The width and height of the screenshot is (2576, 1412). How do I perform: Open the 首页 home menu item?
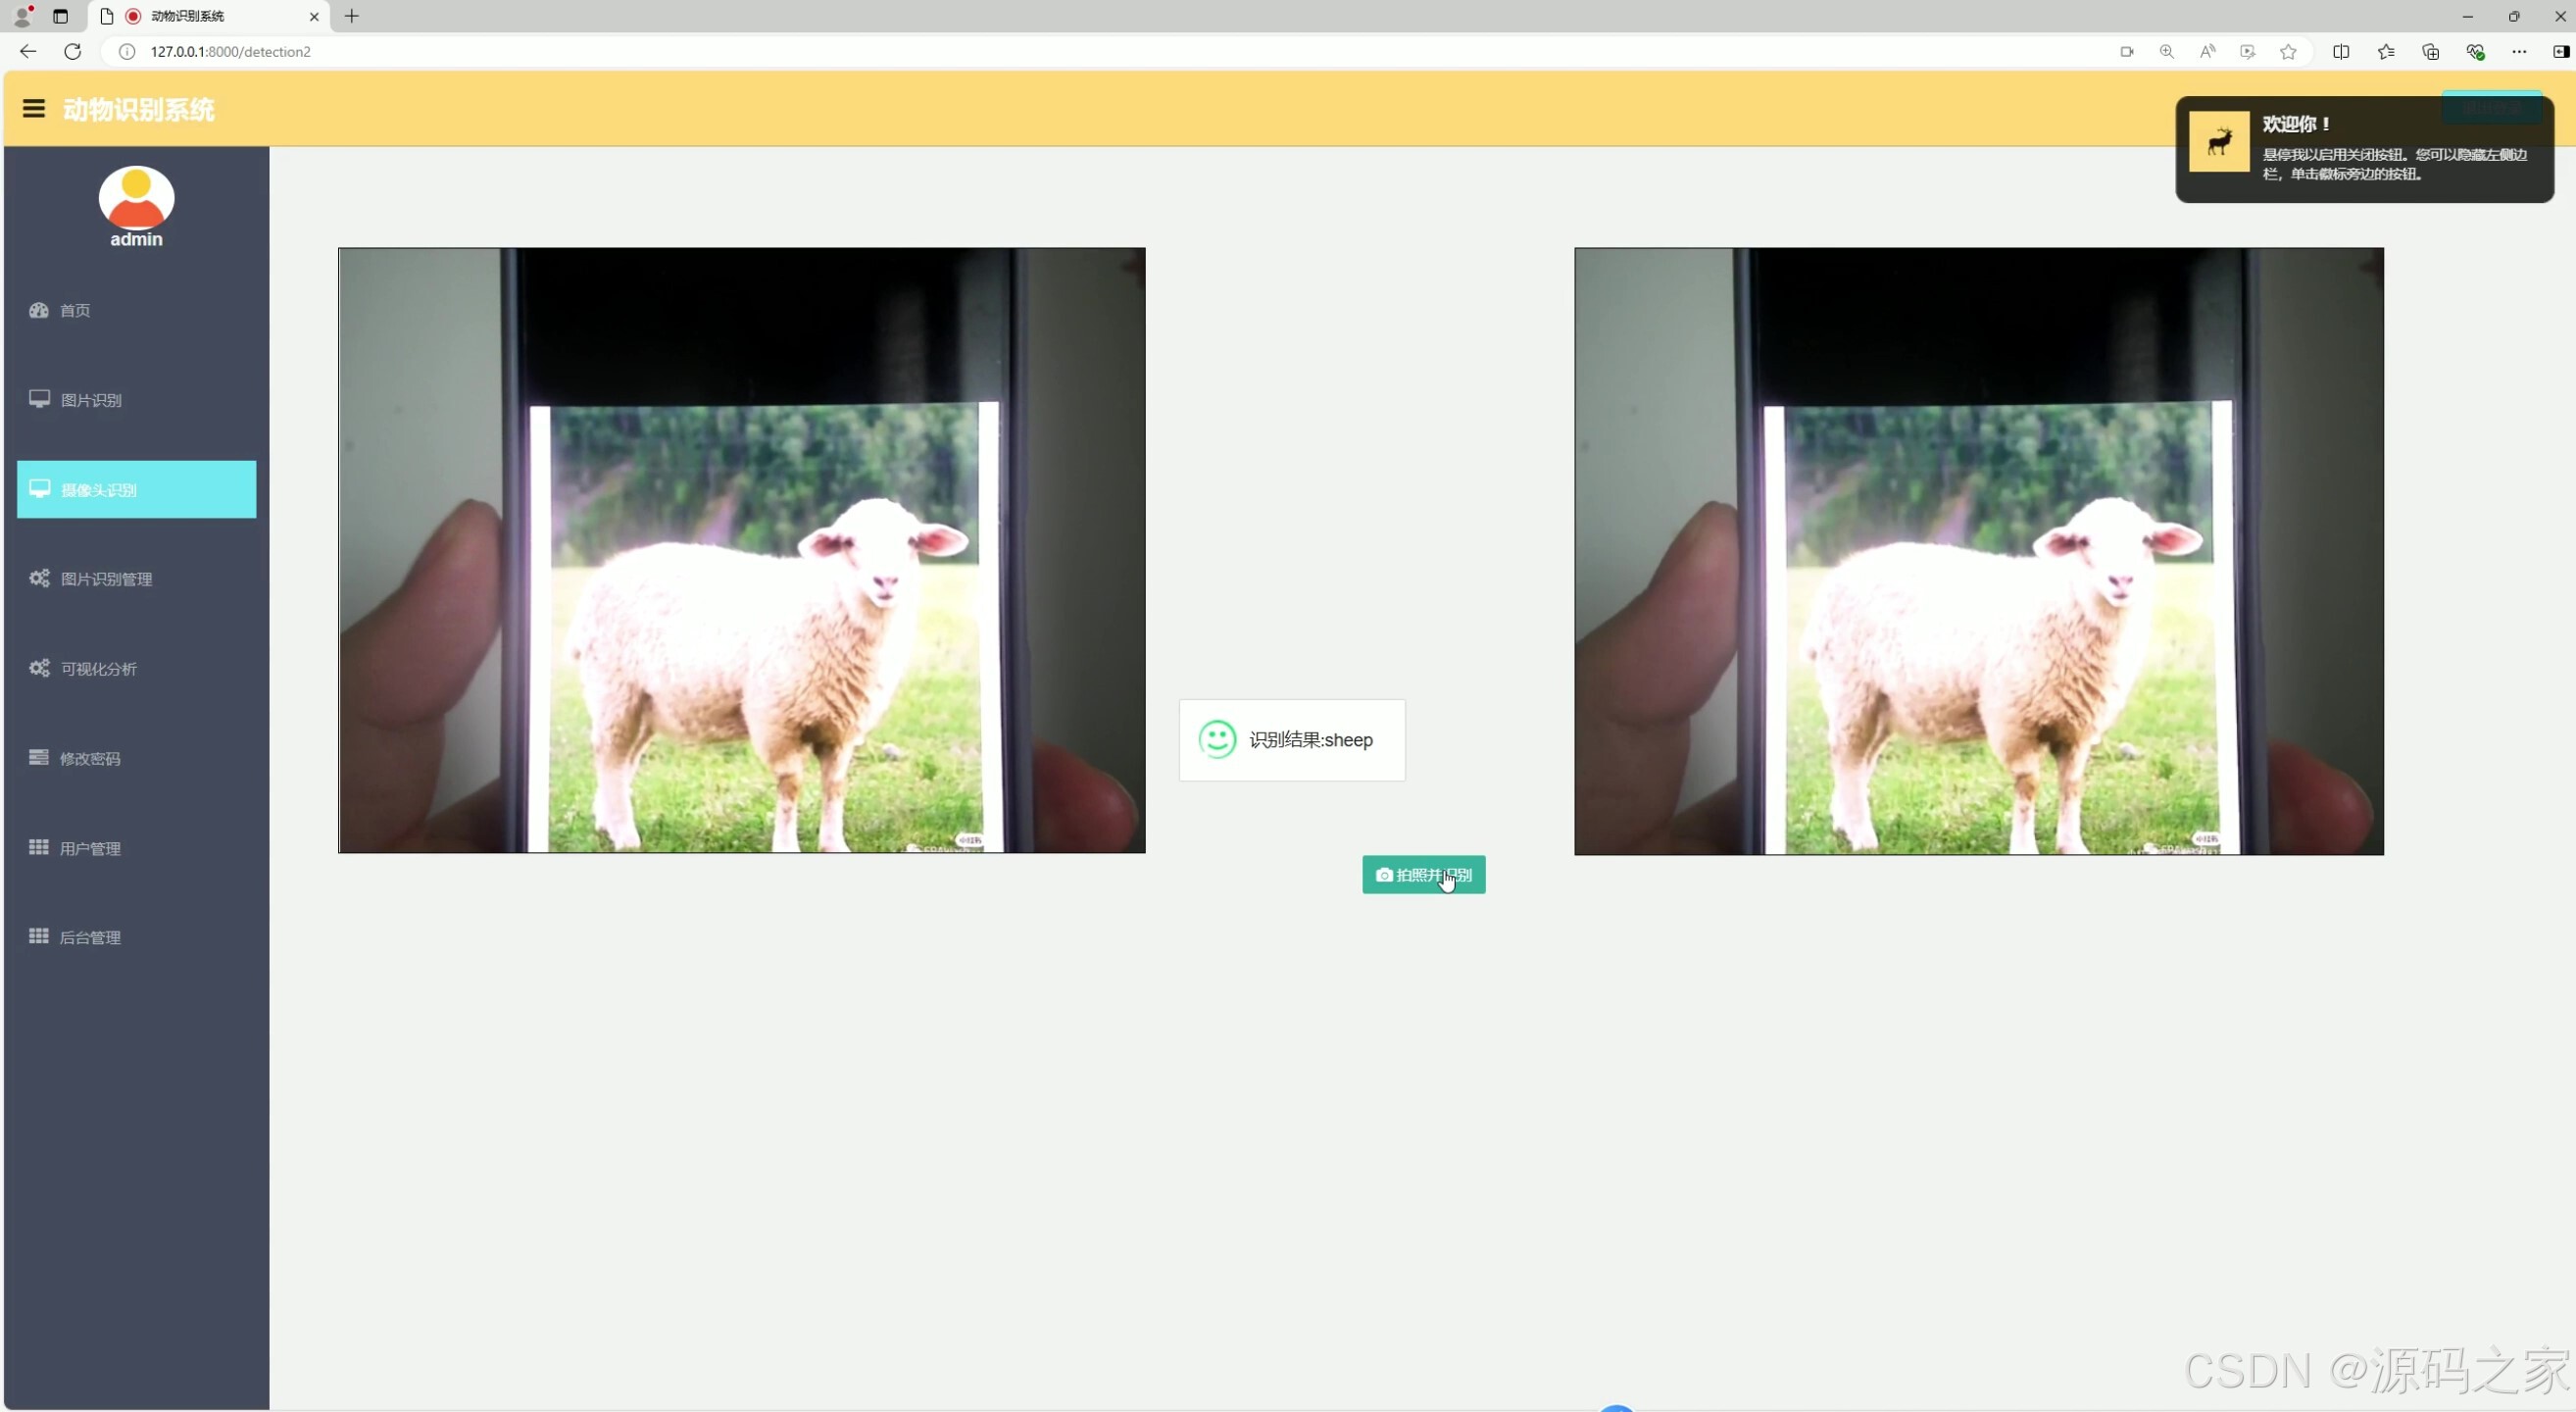(x=75, y=310)
